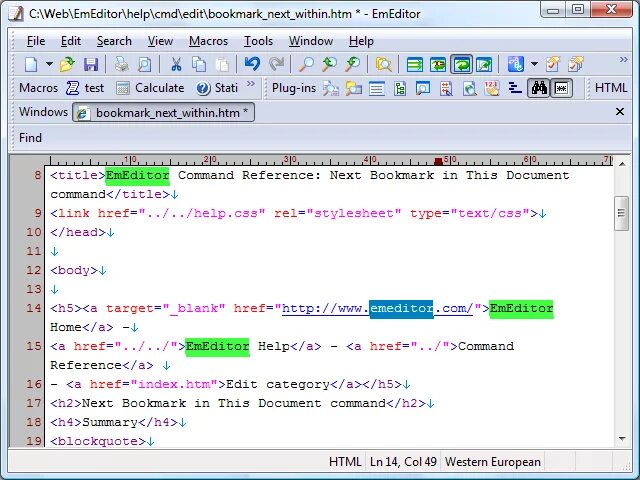Open Find in Files icon
Image resolution: width=640 pixels, height=480 pixels.
tap(383, 64)
